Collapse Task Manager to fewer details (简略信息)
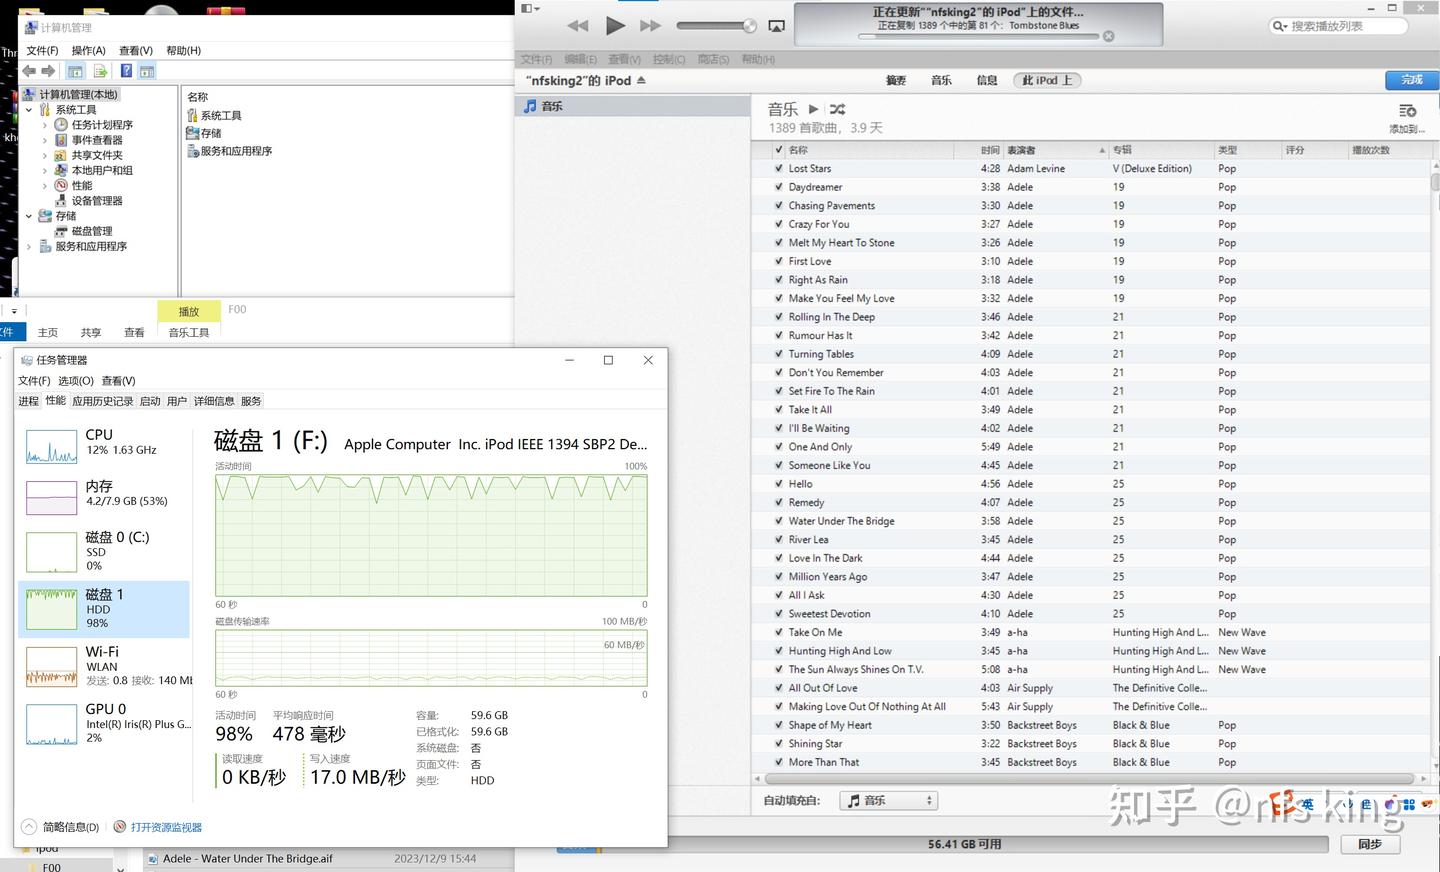Viewport: 1440px width, 872px height. pos(60,827)
